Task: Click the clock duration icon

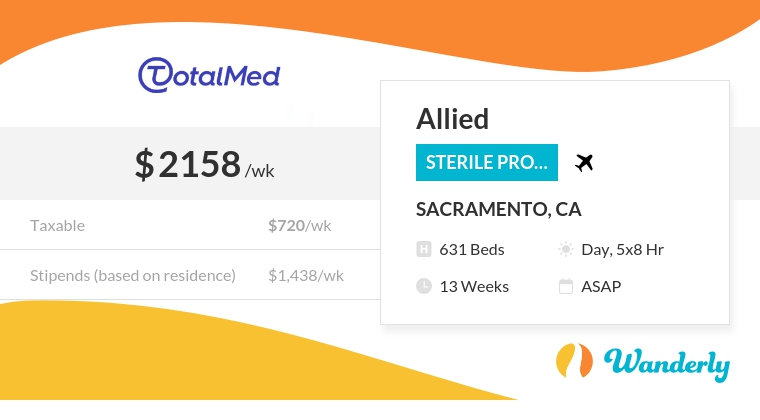Action: 424,286
